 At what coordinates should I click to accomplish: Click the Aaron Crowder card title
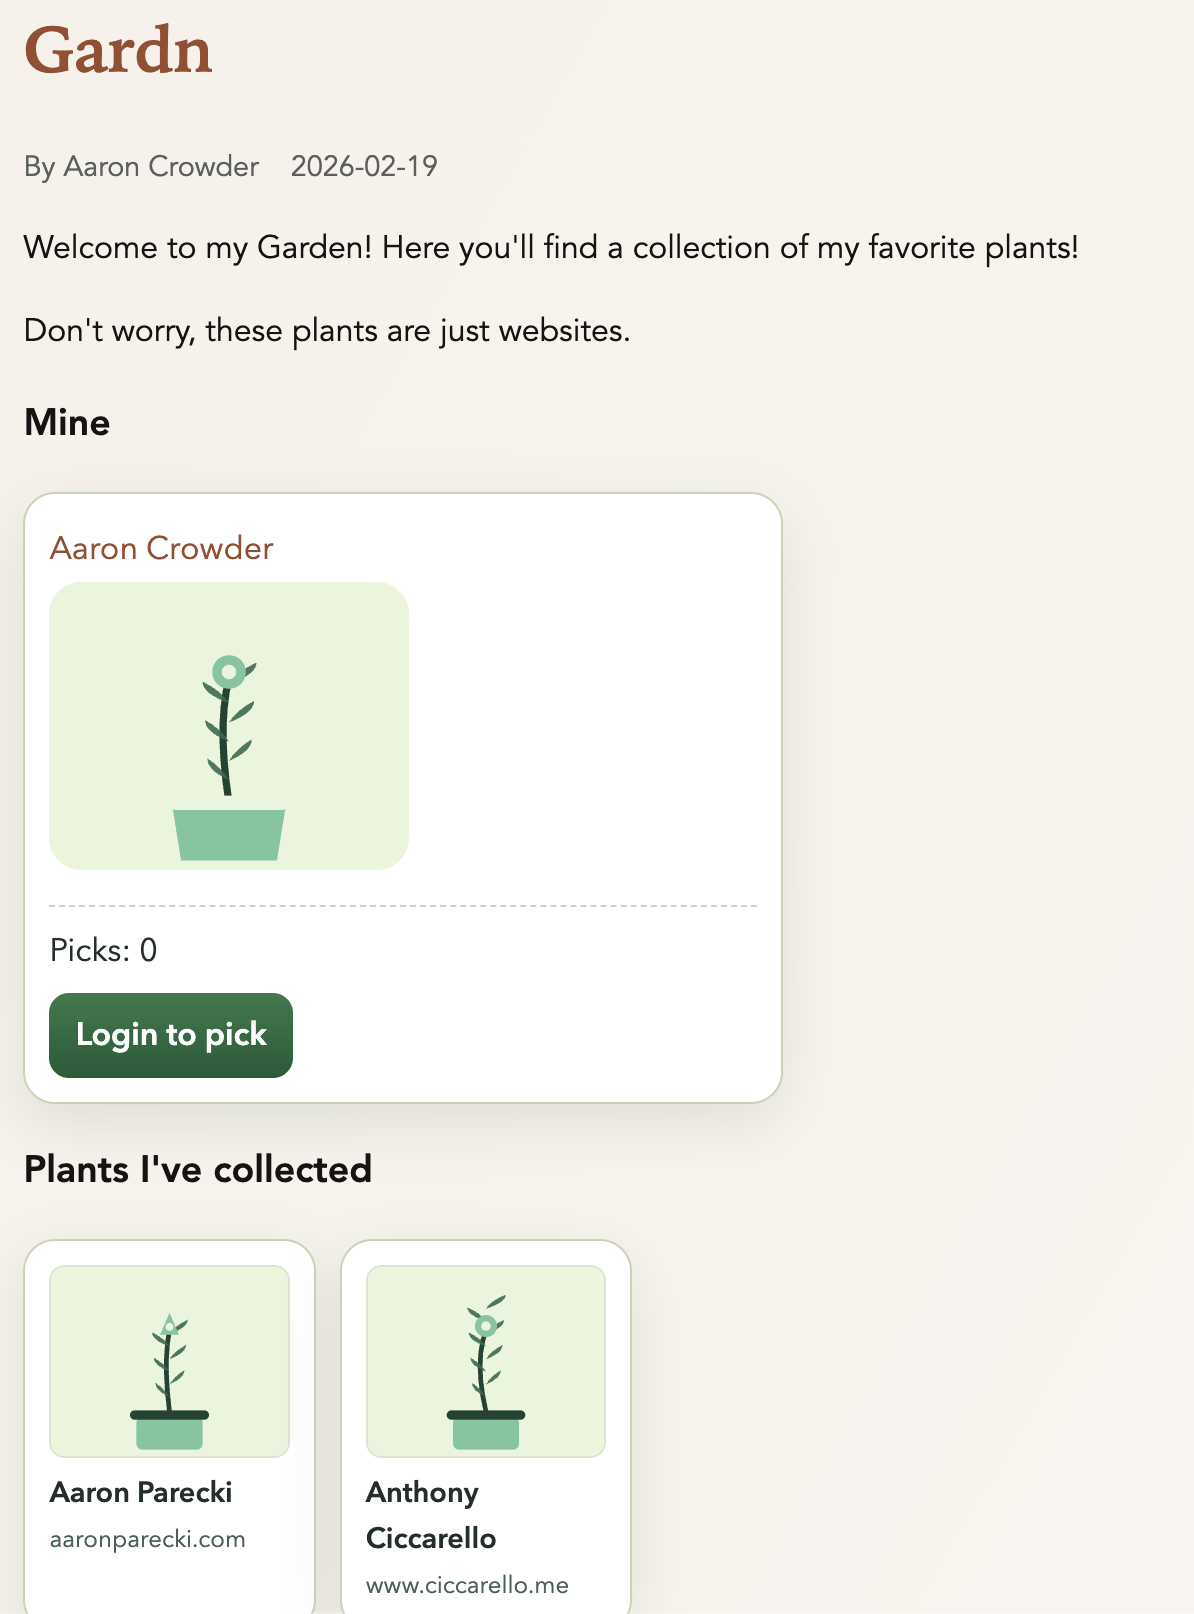coord(162,548)
